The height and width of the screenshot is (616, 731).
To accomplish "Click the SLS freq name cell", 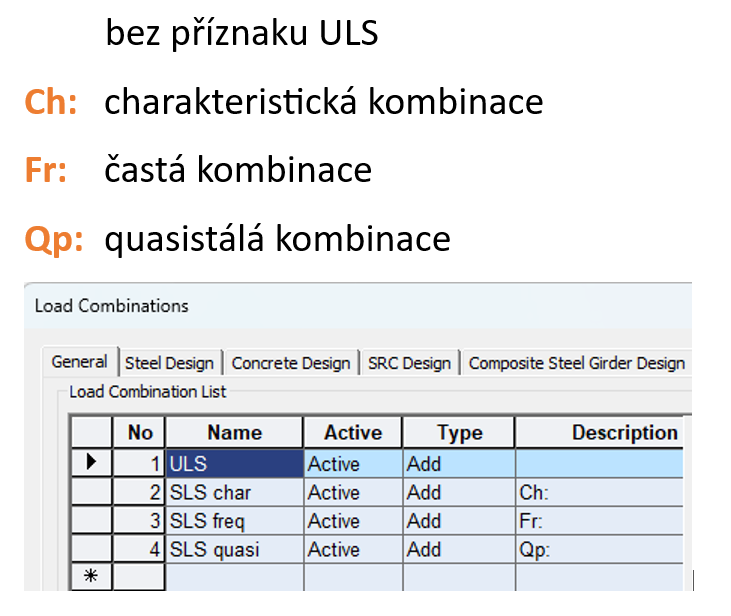I will (234, 520).
